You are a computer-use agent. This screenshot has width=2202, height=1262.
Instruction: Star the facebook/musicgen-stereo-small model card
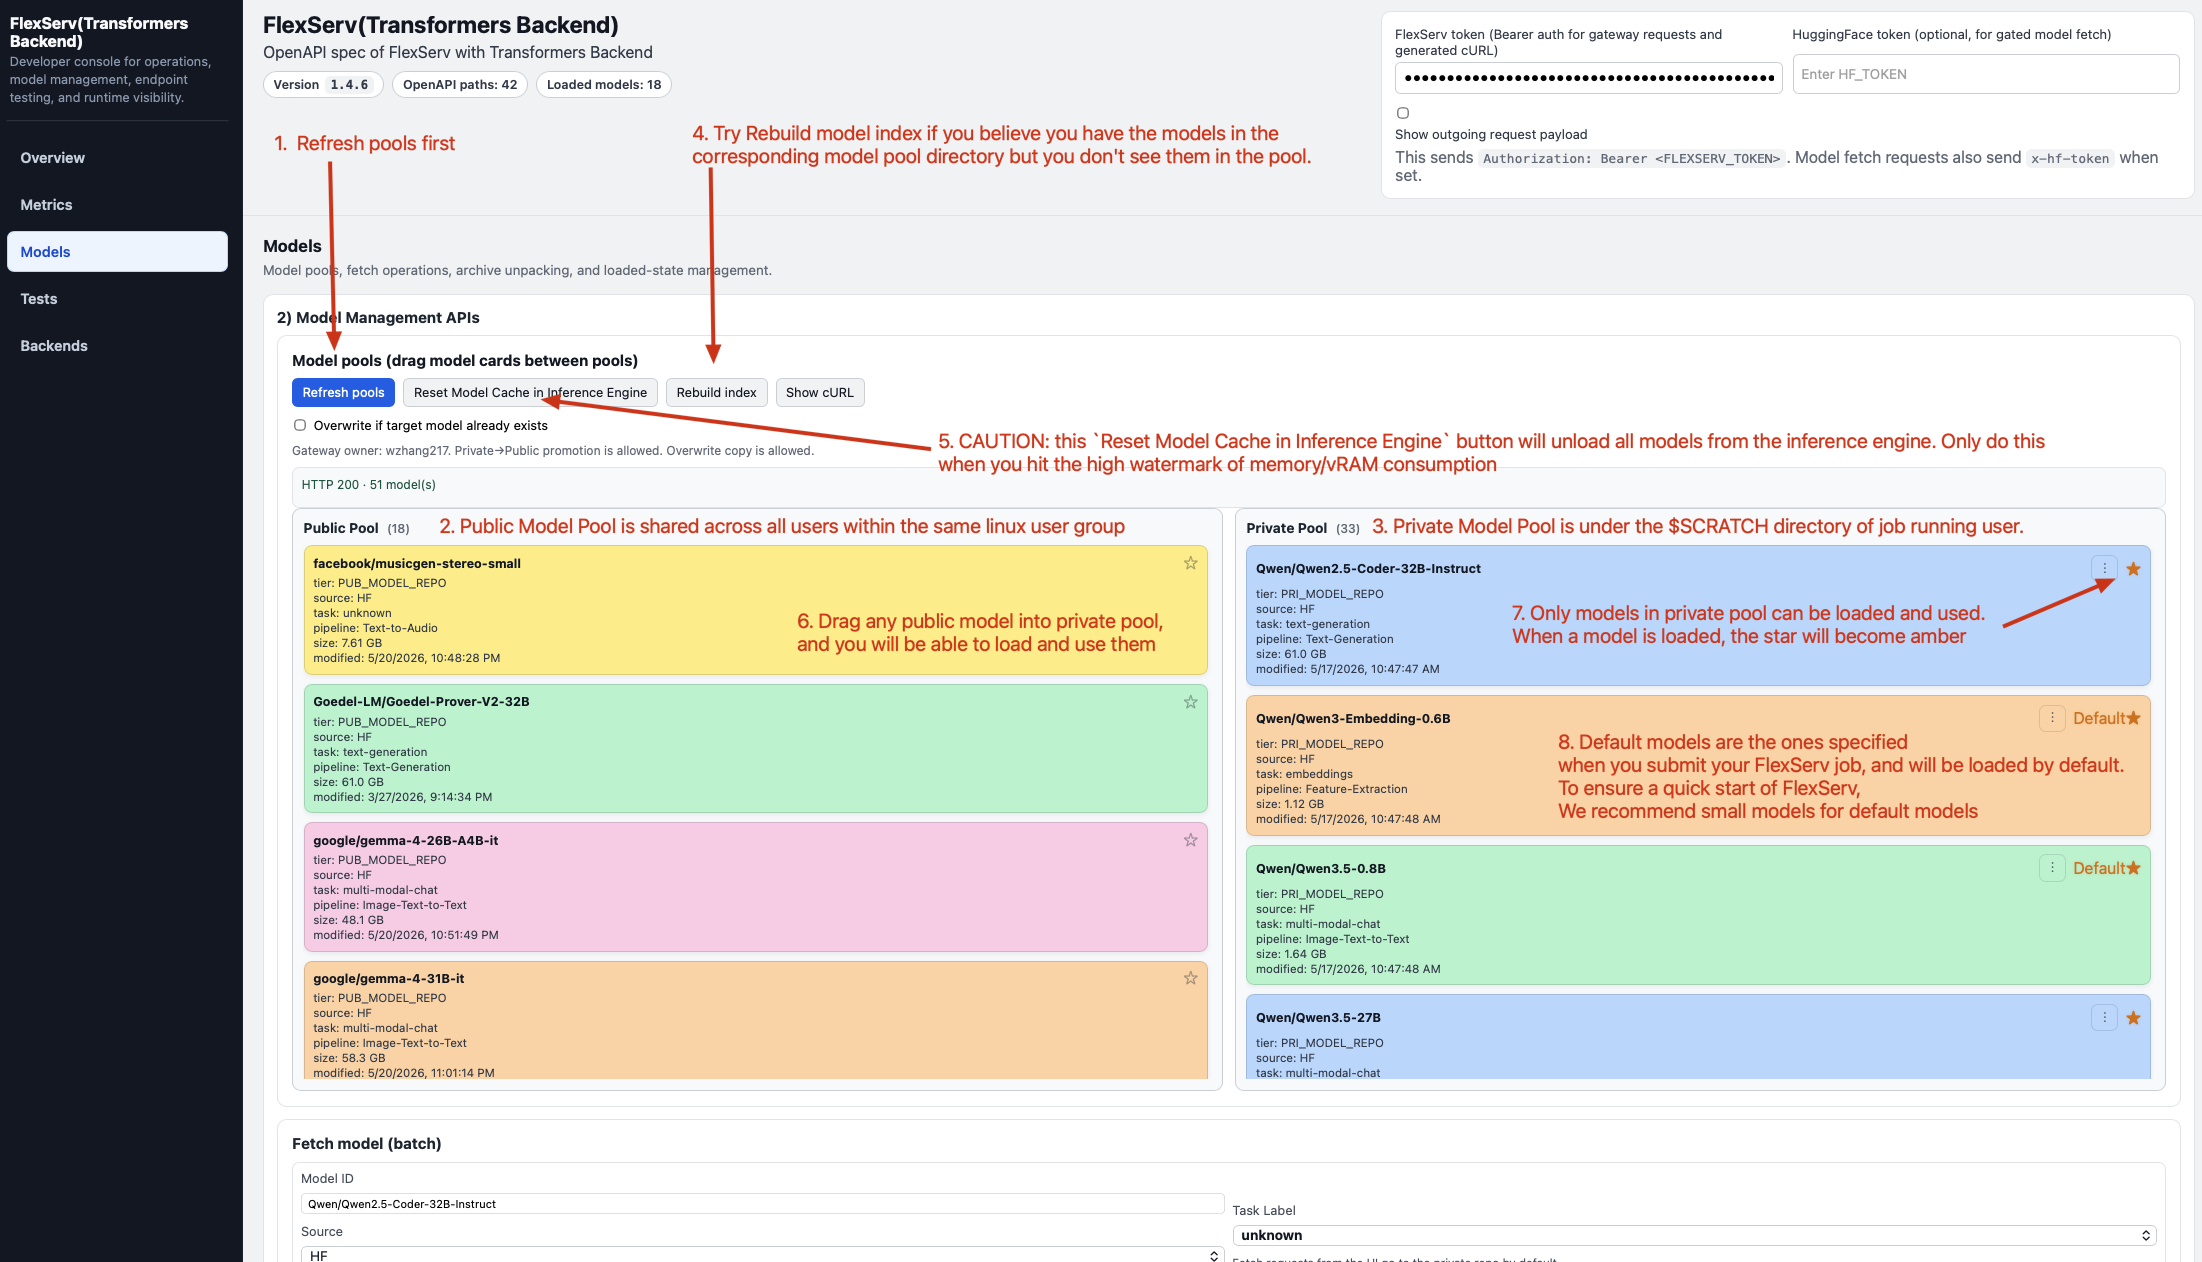(1190, 563)
